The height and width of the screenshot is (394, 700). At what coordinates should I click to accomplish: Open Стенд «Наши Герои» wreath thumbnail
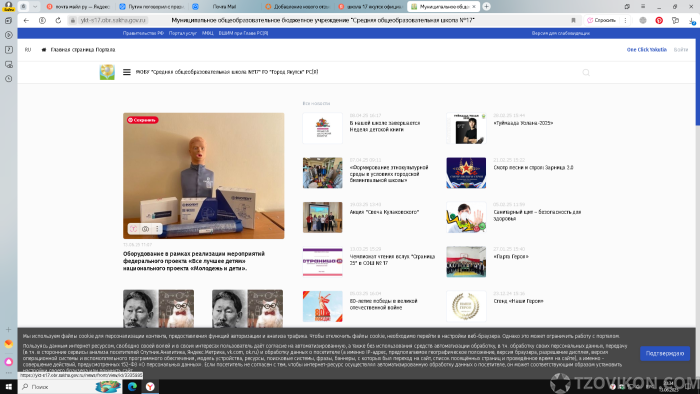click(466, 306)
